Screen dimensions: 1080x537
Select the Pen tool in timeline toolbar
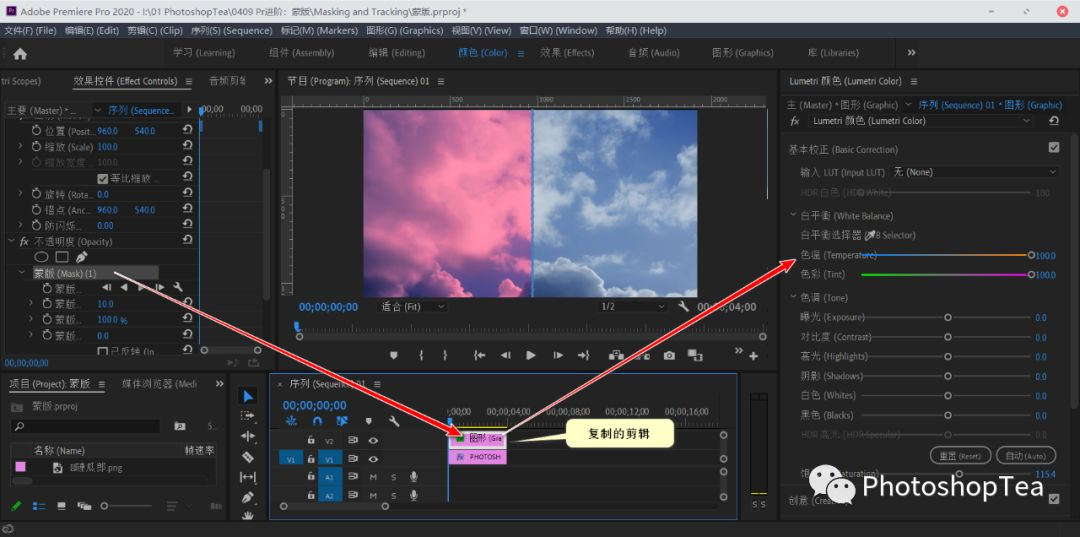click(248, 497)
